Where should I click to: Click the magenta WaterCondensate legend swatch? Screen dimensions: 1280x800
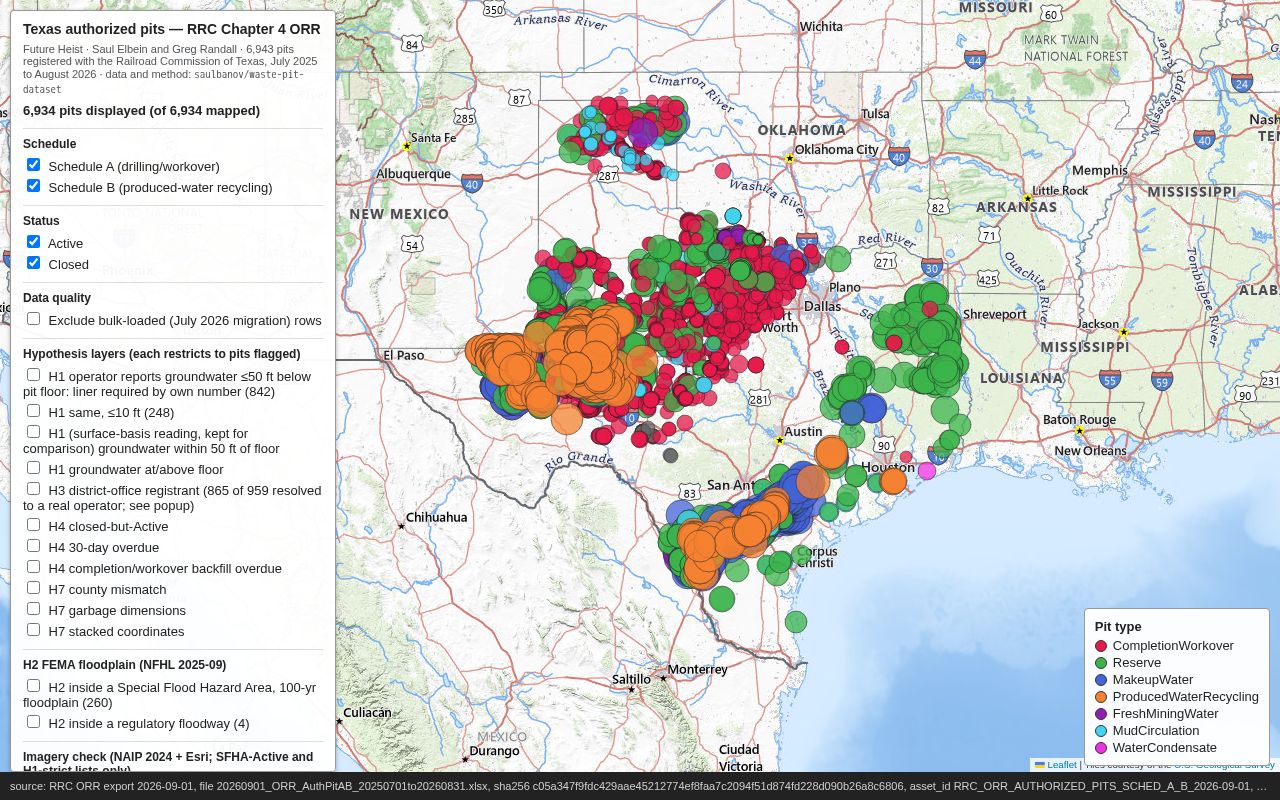tap(1101, 748)
